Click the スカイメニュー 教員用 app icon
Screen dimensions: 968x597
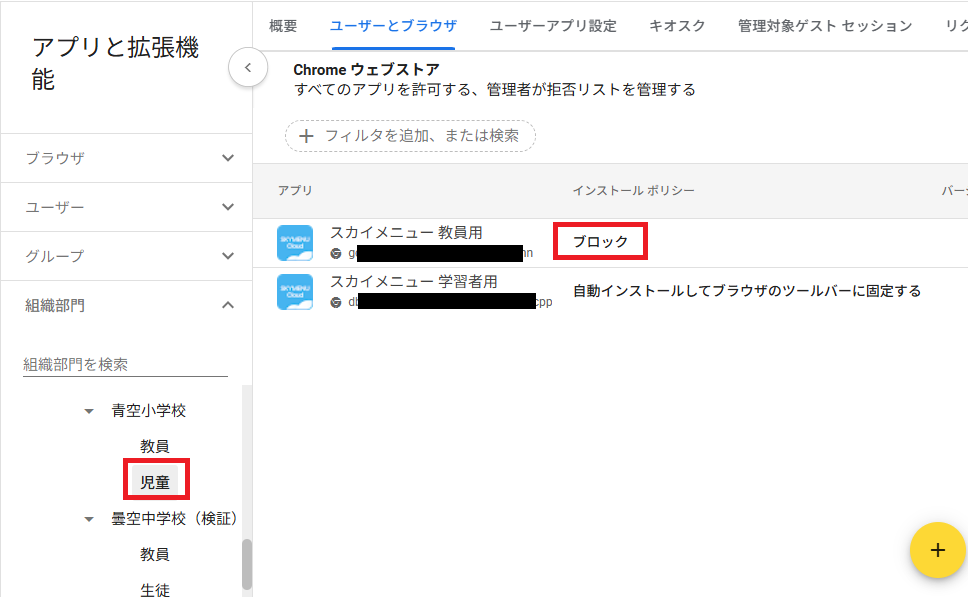[x=295, y=243]
